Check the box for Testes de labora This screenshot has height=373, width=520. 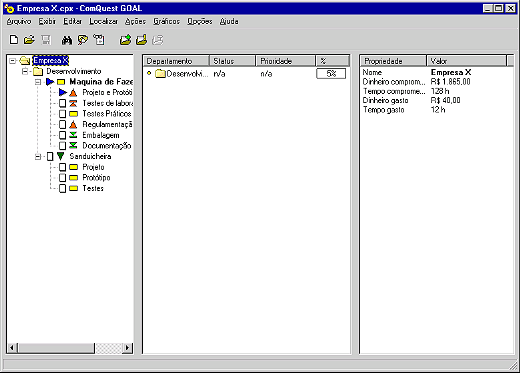coord(62,103)
